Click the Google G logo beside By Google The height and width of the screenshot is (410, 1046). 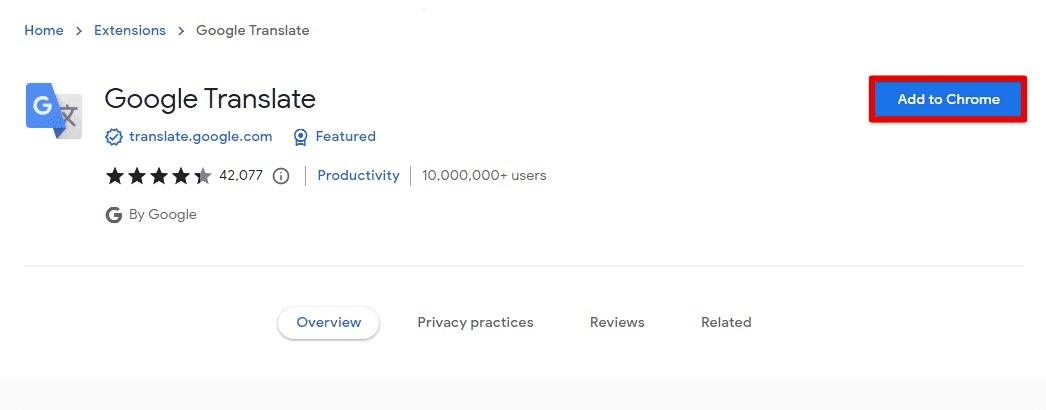pyautogui.click(x=114, y=215)
